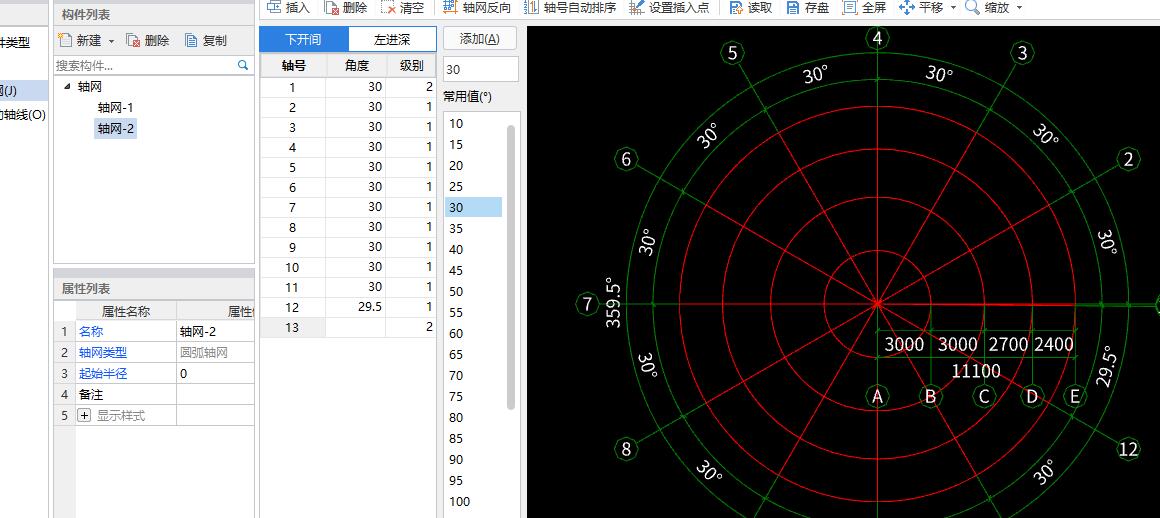Click the 起始半径 value 0
The height and width of the screenshot is (518, 1160).
coord(216,374)
